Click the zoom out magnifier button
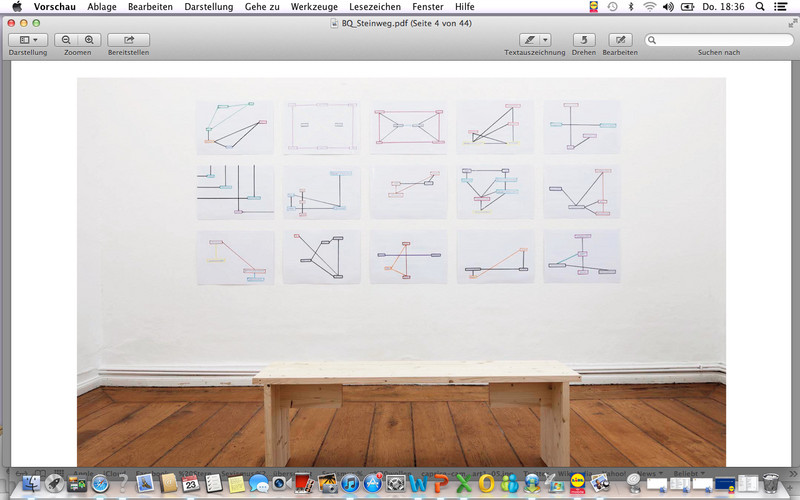800x500 pixels. pyautogui.click(x=67, y=40)
